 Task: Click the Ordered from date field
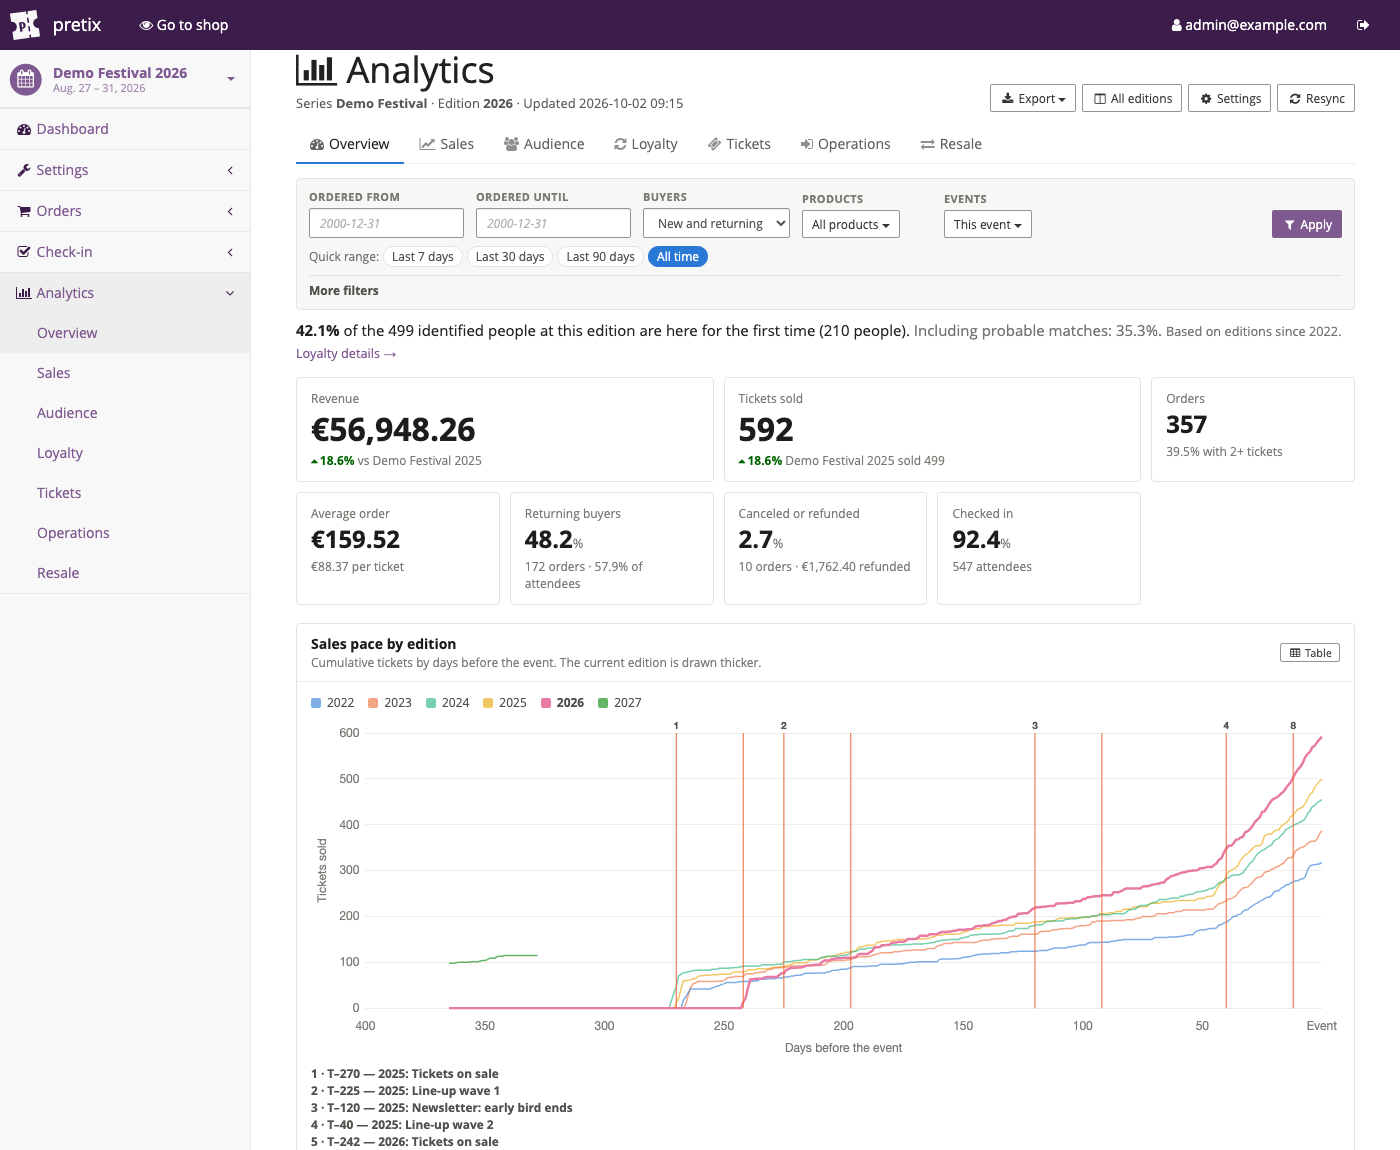click(x=386, y=223)
